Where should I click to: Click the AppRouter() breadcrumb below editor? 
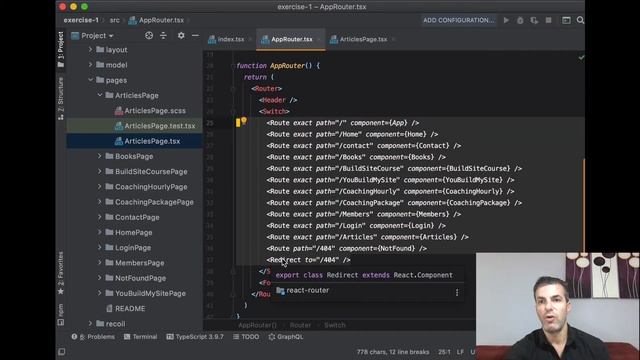pos(258,325)
